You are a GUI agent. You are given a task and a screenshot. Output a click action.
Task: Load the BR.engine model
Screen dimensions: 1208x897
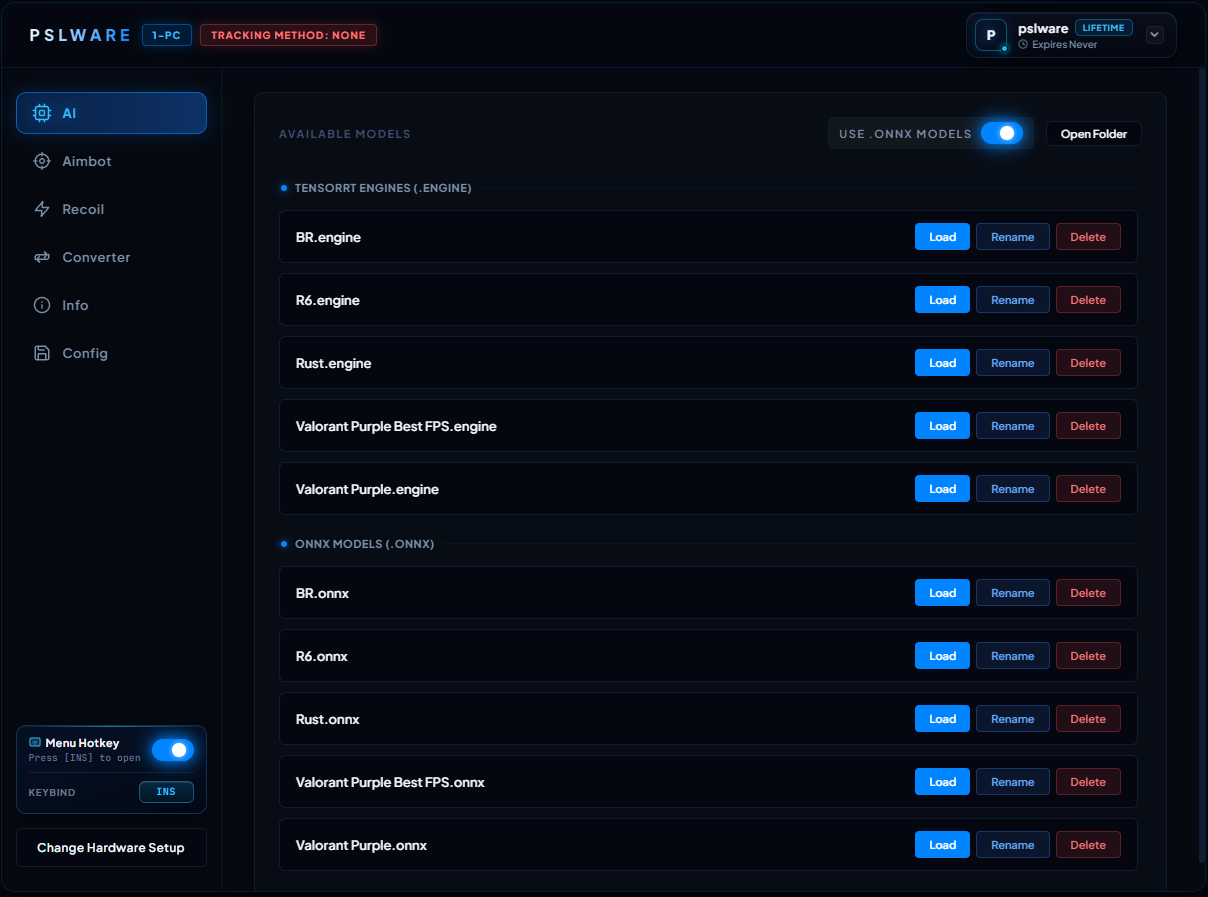click(942, 237)
